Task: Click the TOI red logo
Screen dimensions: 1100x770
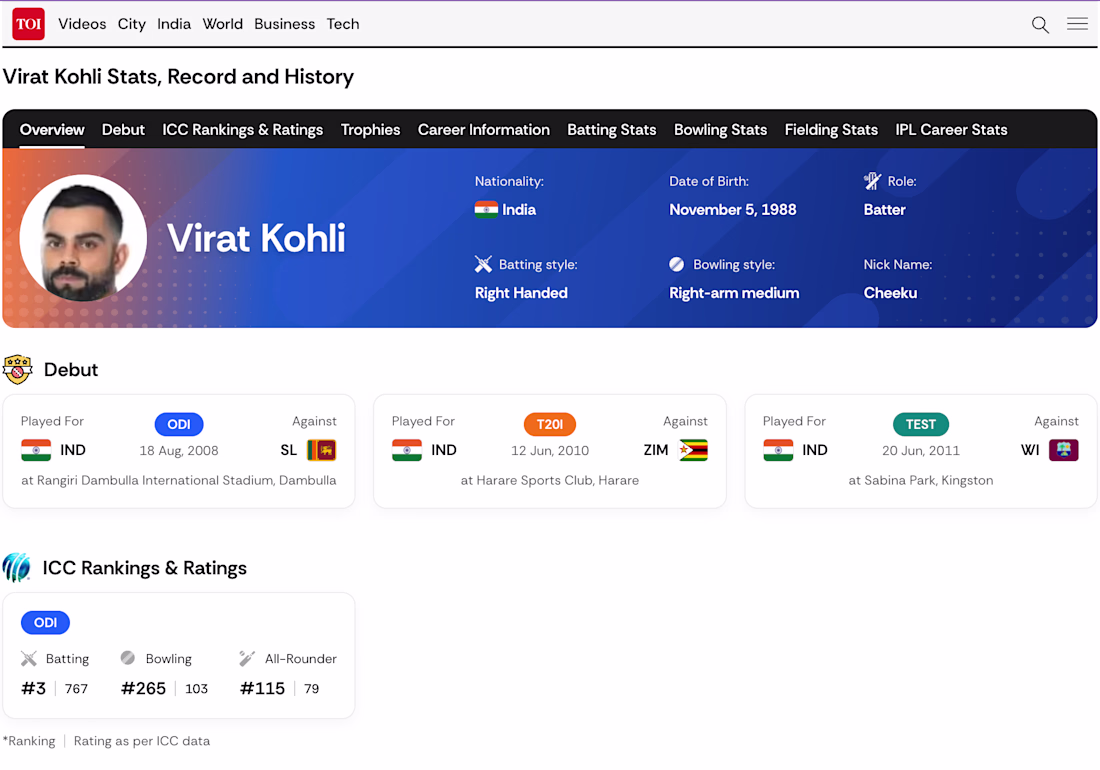Action: tap(29, 24)
